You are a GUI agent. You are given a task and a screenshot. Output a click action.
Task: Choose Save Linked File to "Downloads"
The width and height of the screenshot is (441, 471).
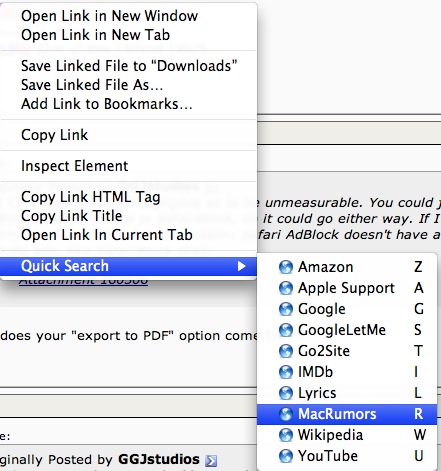[x=129, y=66]
